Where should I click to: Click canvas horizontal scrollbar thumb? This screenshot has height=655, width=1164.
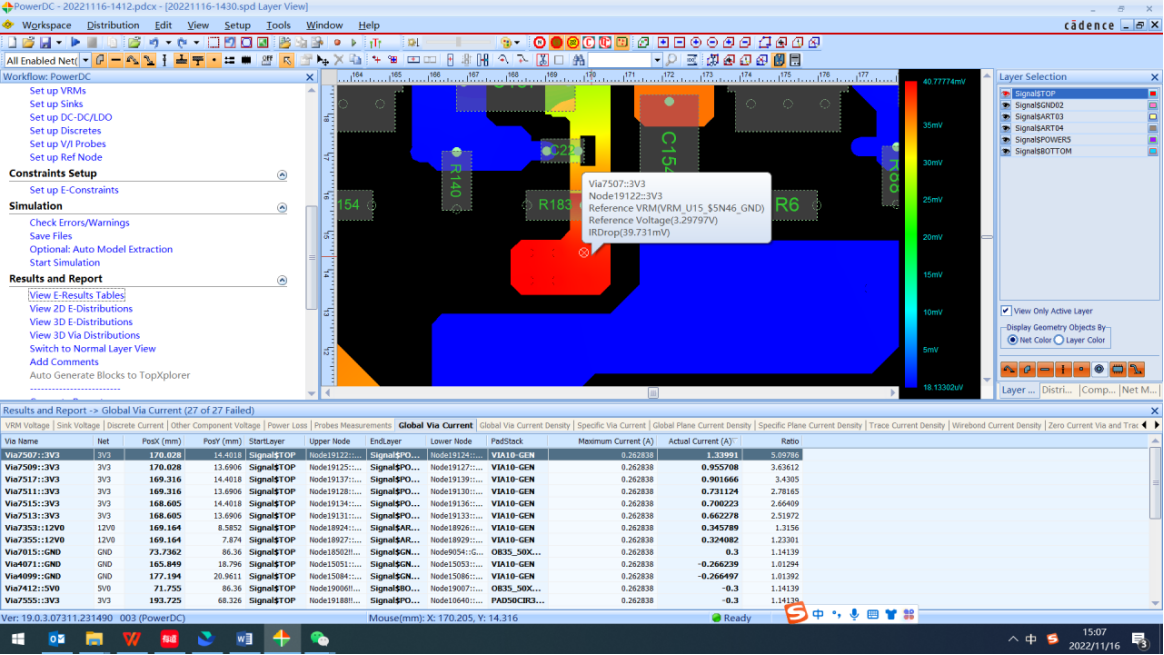[653, 393]
